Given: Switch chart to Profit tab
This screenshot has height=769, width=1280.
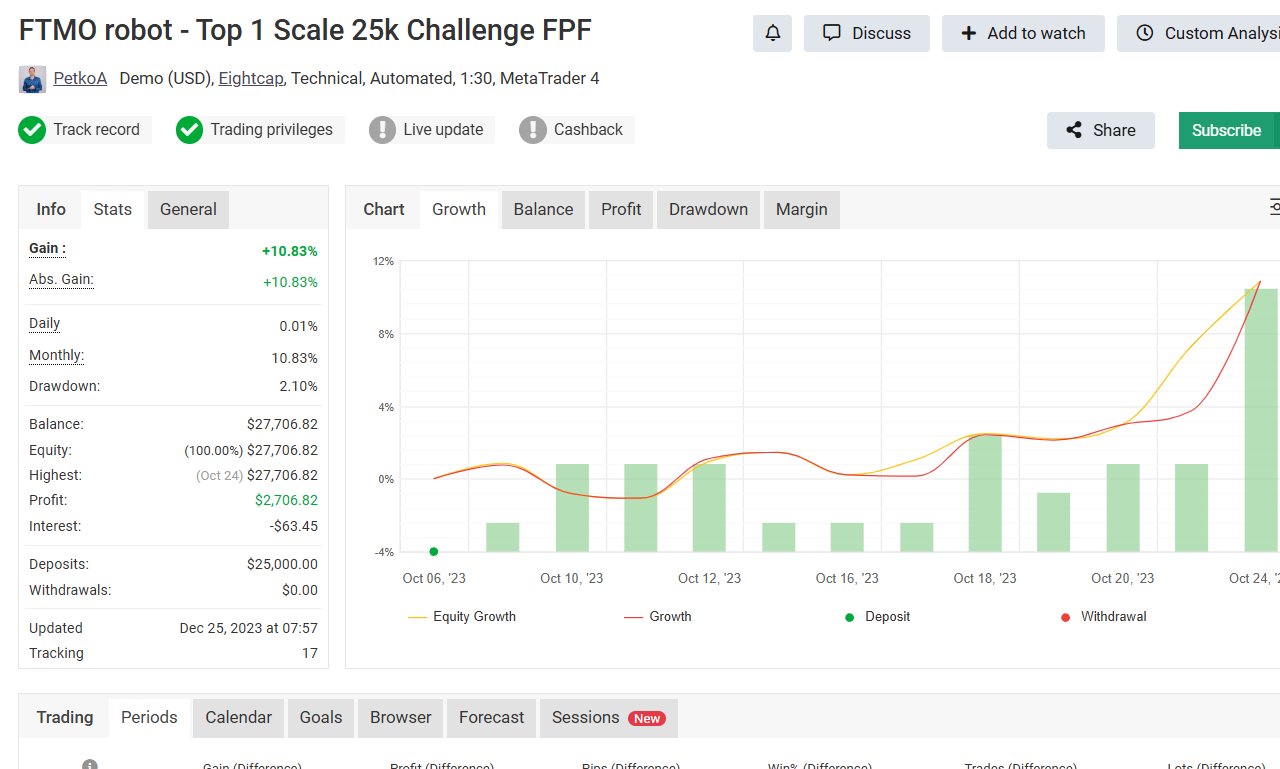Looking at the screenshot, I should [621, 210].
